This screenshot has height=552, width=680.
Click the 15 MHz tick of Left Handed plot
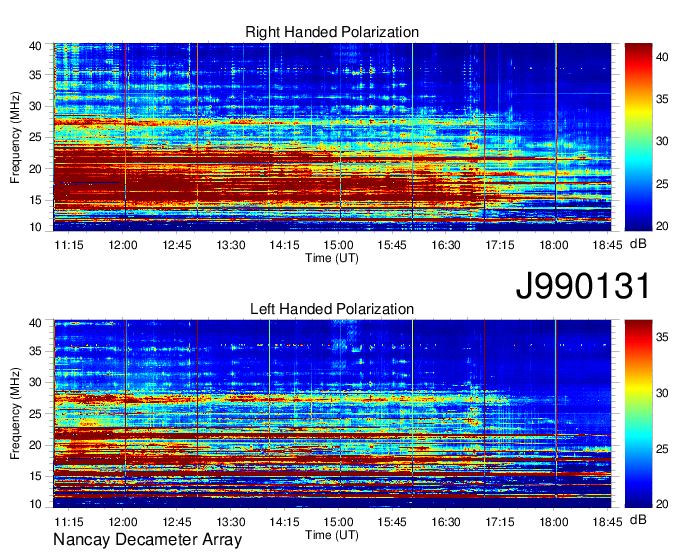[x=35, y=476]
